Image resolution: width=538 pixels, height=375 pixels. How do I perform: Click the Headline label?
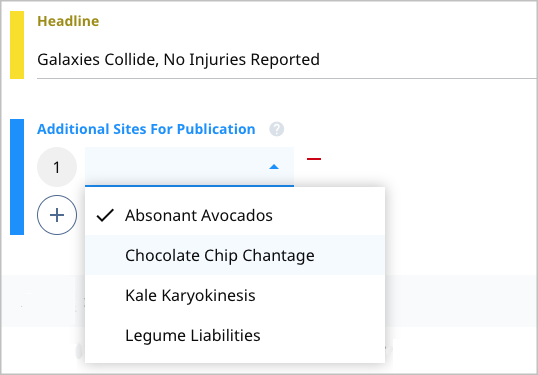68,21
